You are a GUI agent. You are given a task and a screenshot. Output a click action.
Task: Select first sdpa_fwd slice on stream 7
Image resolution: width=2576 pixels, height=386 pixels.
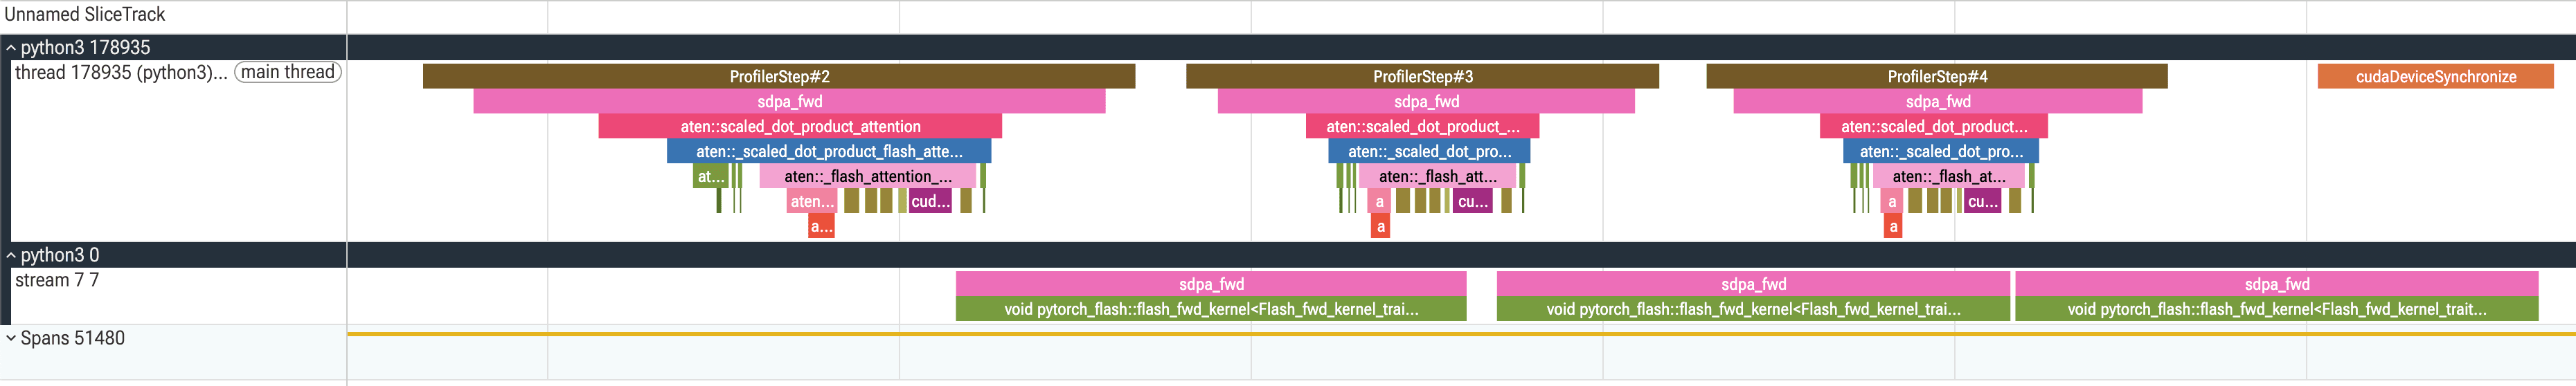click(1211, 284)
